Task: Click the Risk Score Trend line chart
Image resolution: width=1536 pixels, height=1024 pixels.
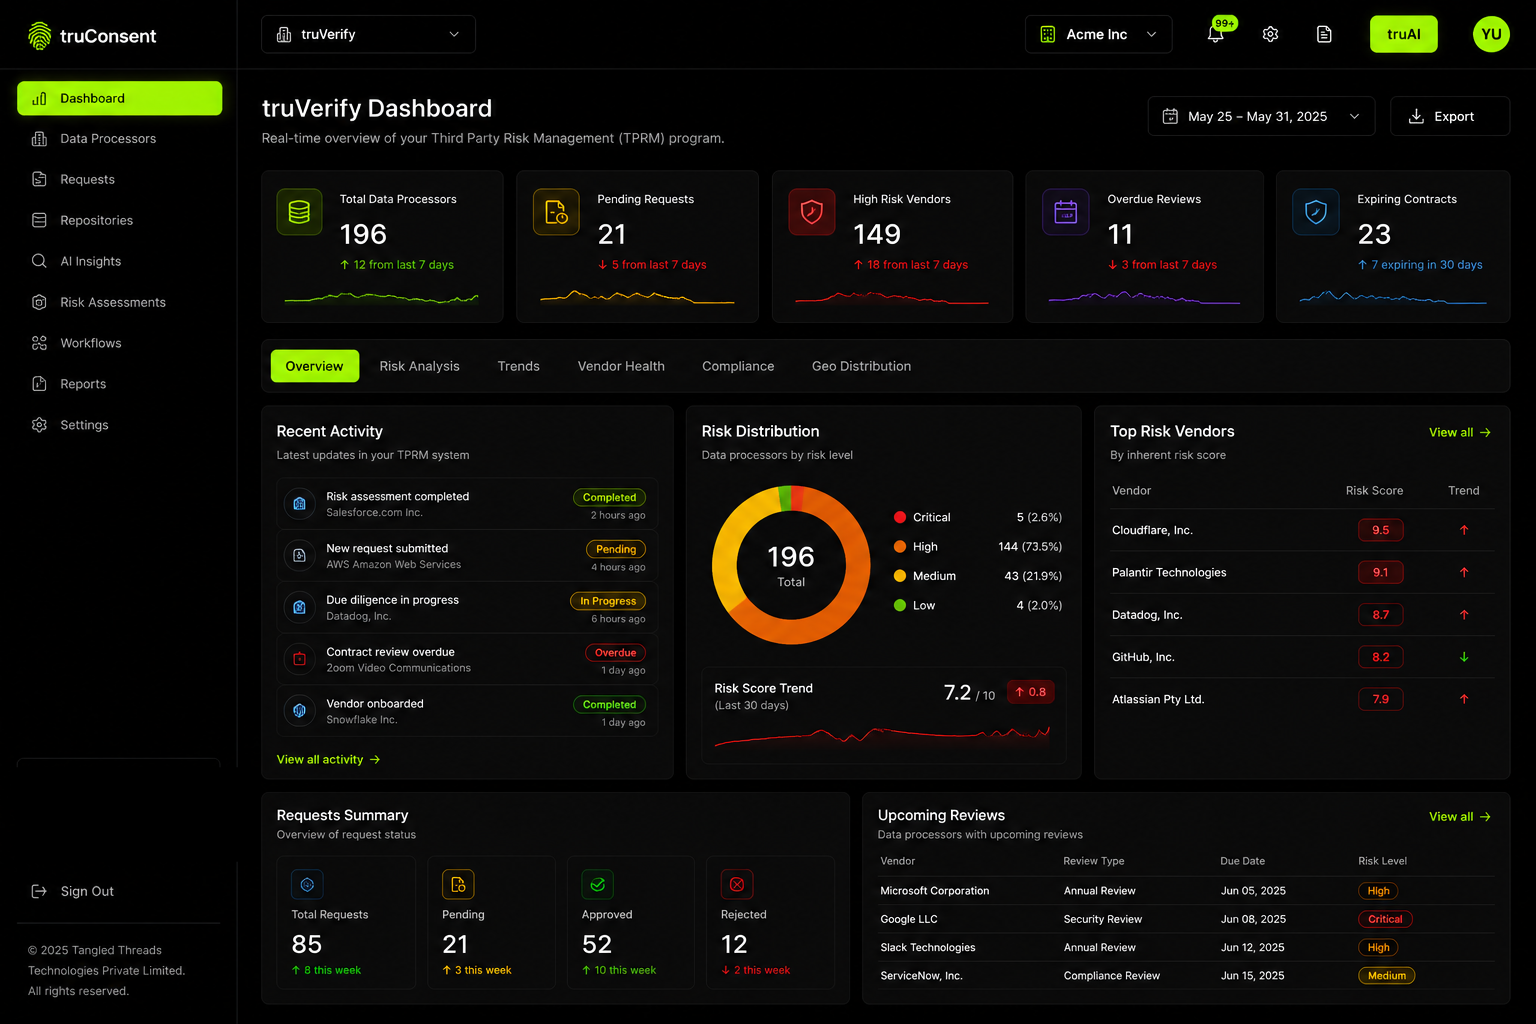Action: [x=882, y=738]
